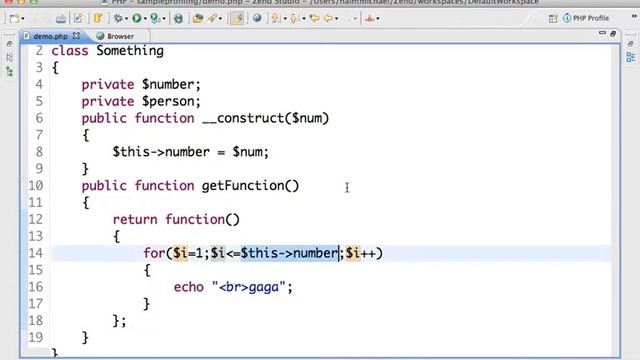Click the yellow document toolbar icon

point(98,18)
